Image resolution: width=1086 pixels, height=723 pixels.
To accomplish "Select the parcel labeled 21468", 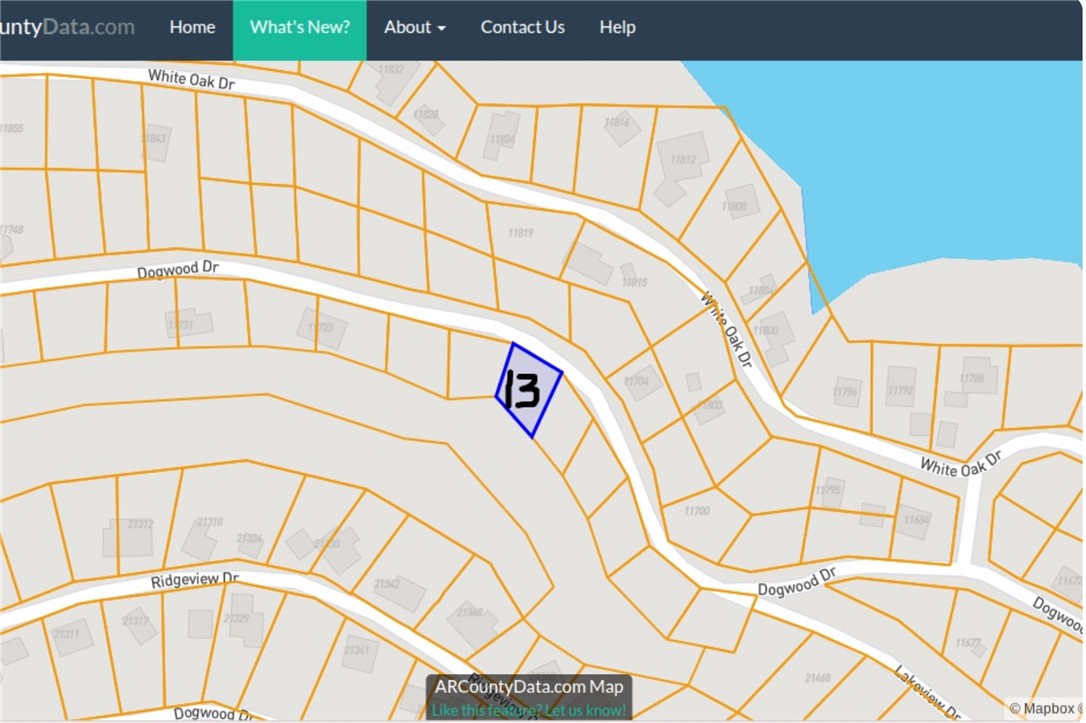I will (817, 678).
